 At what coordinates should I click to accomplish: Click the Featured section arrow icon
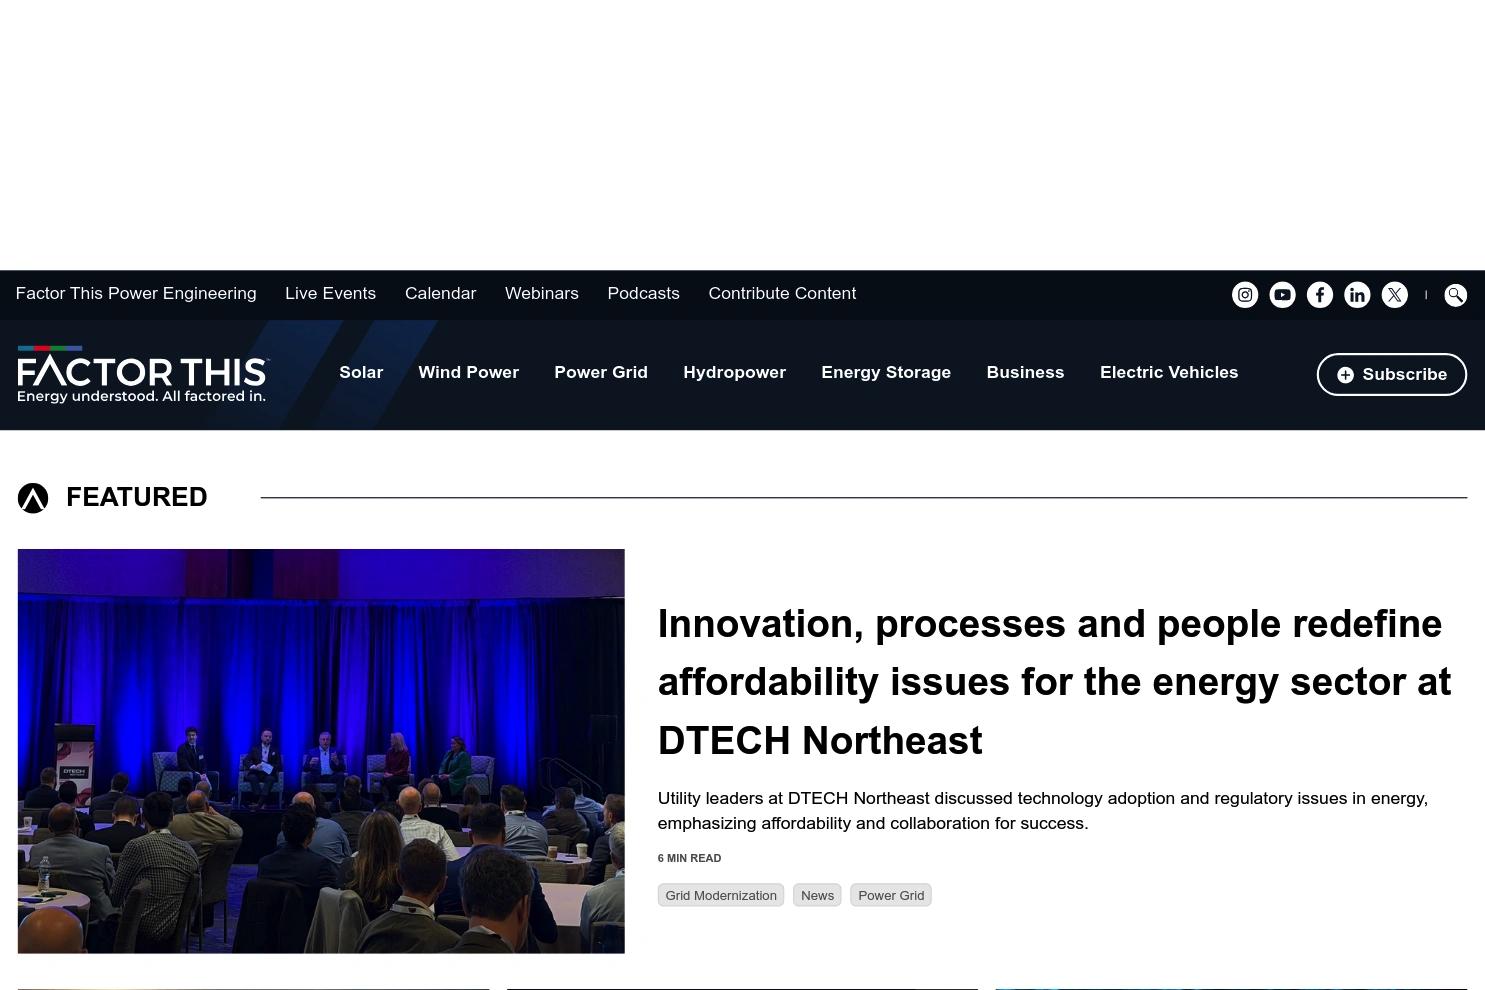[33, 498]
